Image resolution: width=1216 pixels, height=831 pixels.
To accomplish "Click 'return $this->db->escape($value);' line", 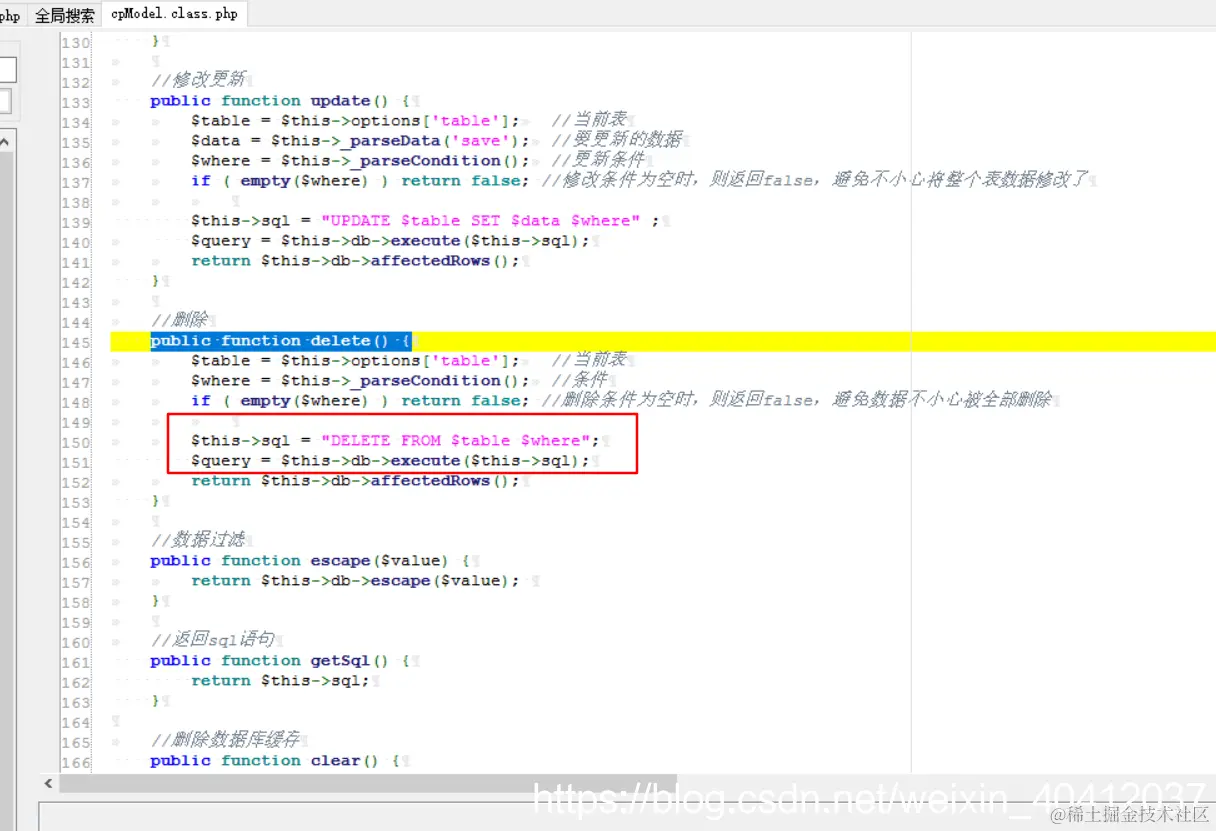I will [356, 581].
